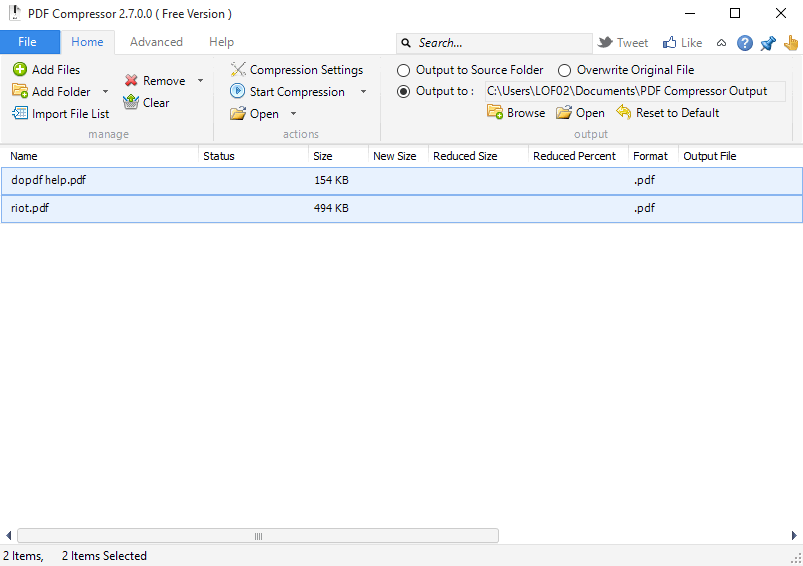Expand the Add Folder dropdown arrow

[x=105, y=92]
